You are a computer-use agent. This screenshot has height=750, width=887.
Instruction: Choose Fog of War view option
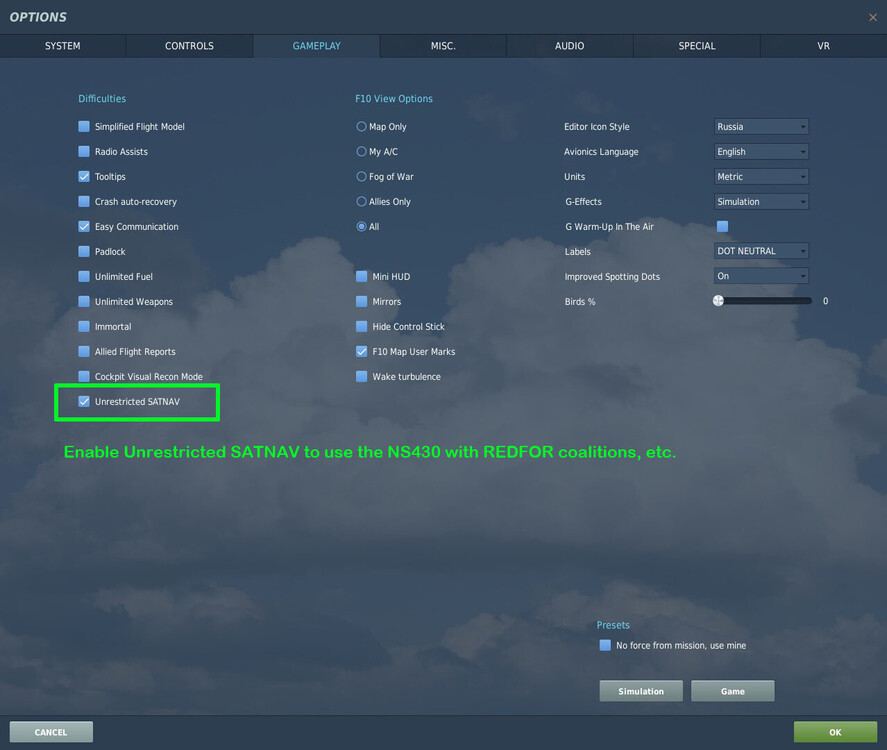pos(361,176)
